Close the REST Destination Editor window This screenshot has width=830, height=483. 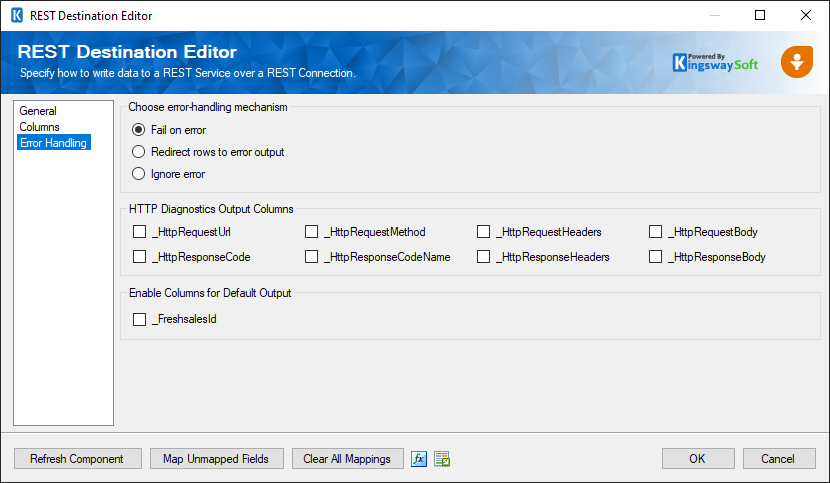806,15
